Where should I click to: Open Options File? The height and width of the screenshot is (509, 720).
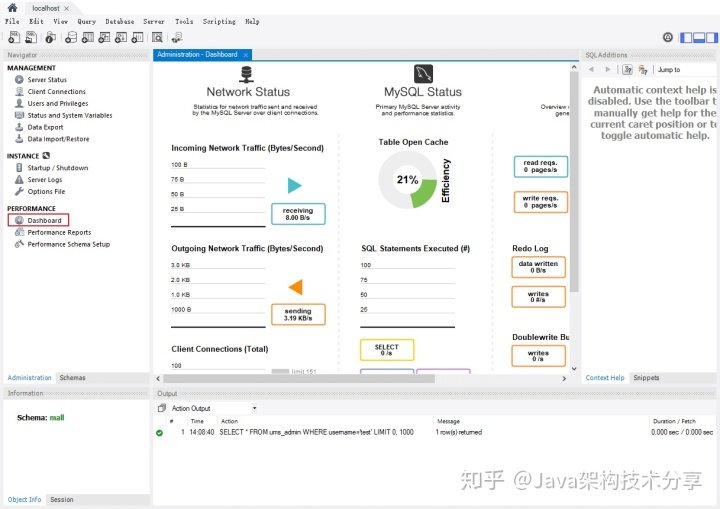coord(46,192)
